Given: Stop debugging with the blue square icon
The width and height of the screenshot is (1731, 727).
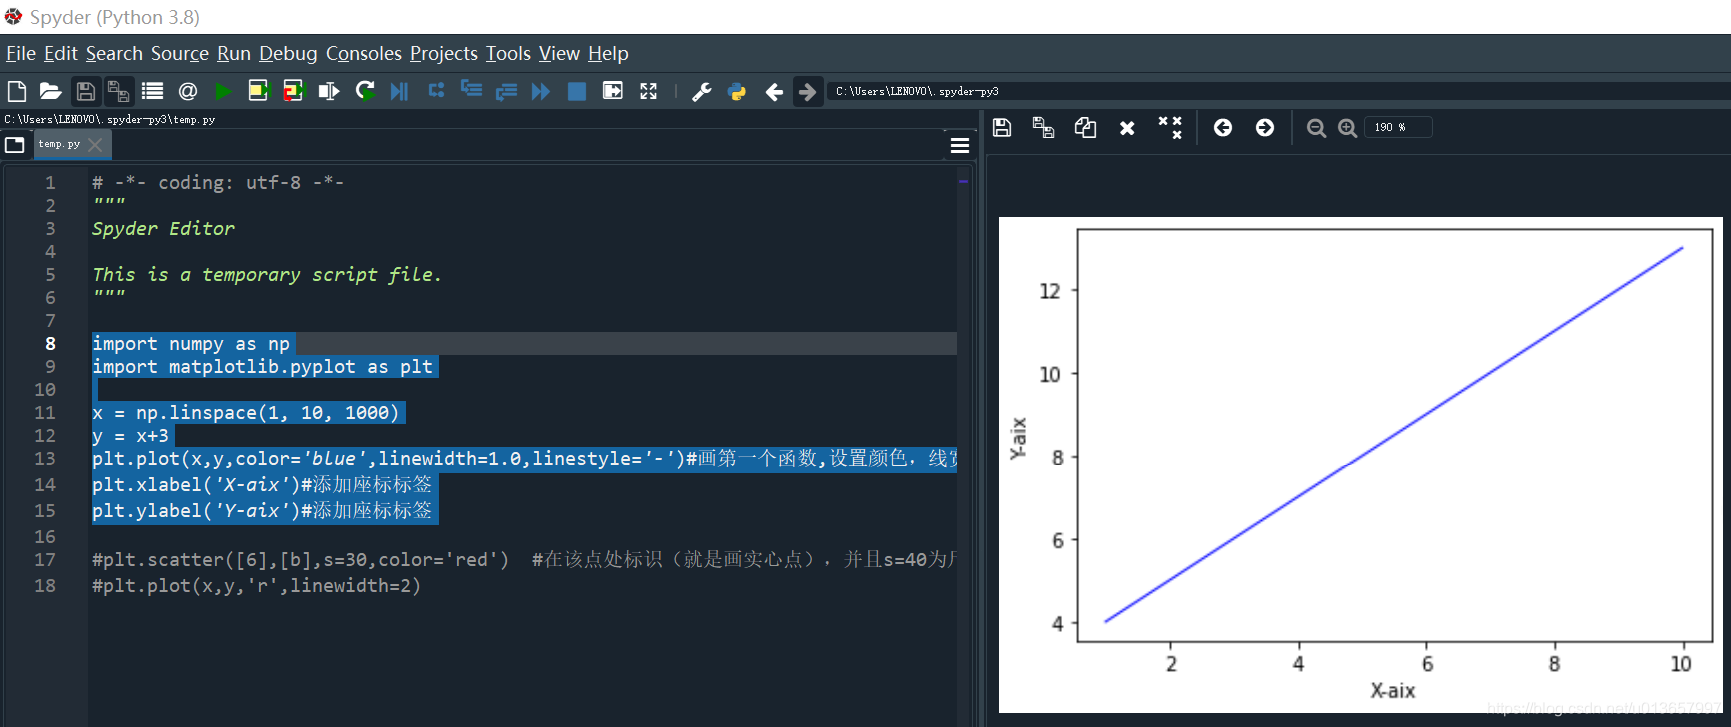Looking at the screenshot, I should (x=577, y=91).
